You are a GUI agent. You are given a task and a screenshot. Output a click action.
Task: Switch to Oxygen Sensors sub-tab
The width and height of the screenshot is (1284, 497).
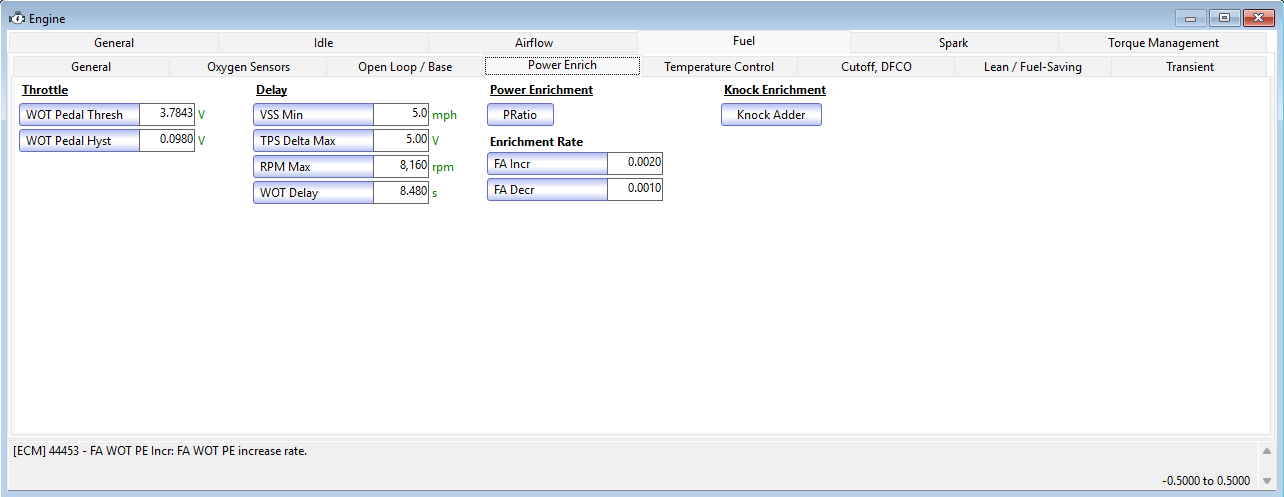(x=248, y=67)
